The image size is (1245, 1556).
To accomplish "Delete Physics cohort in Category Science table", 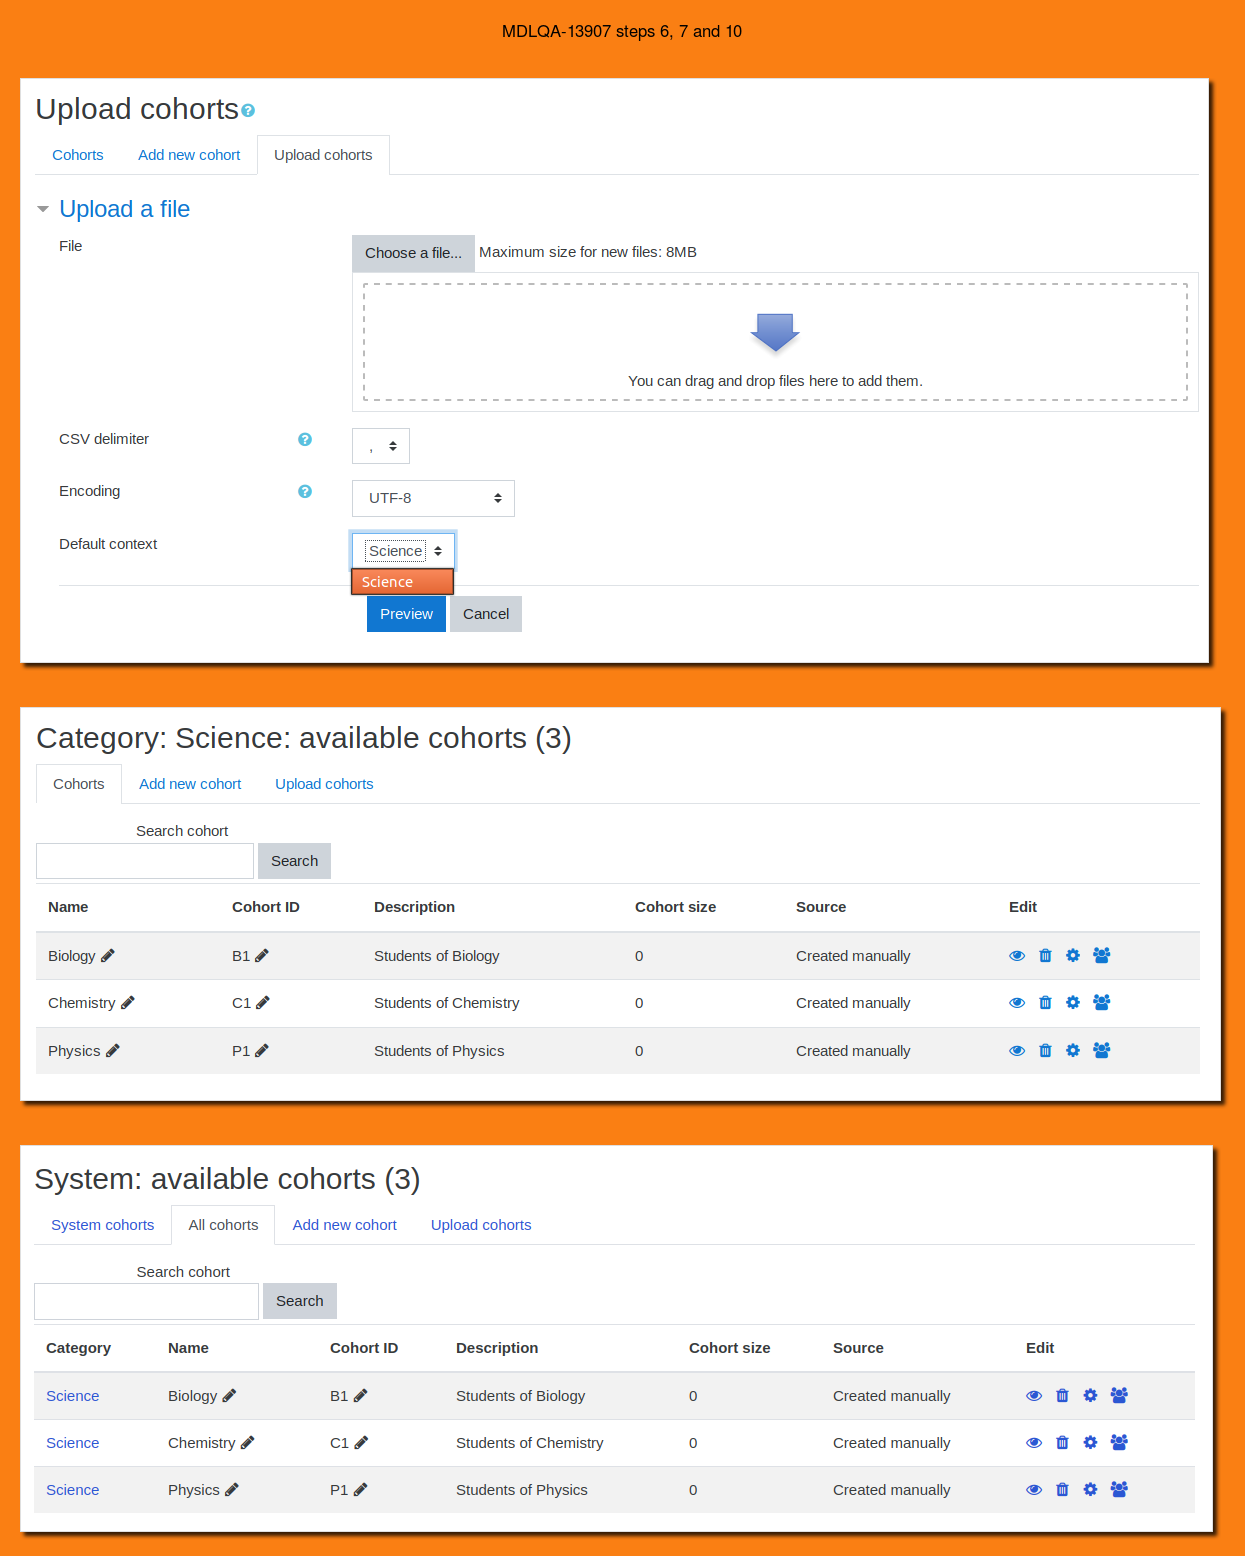I will (x=1045, y=1051).
